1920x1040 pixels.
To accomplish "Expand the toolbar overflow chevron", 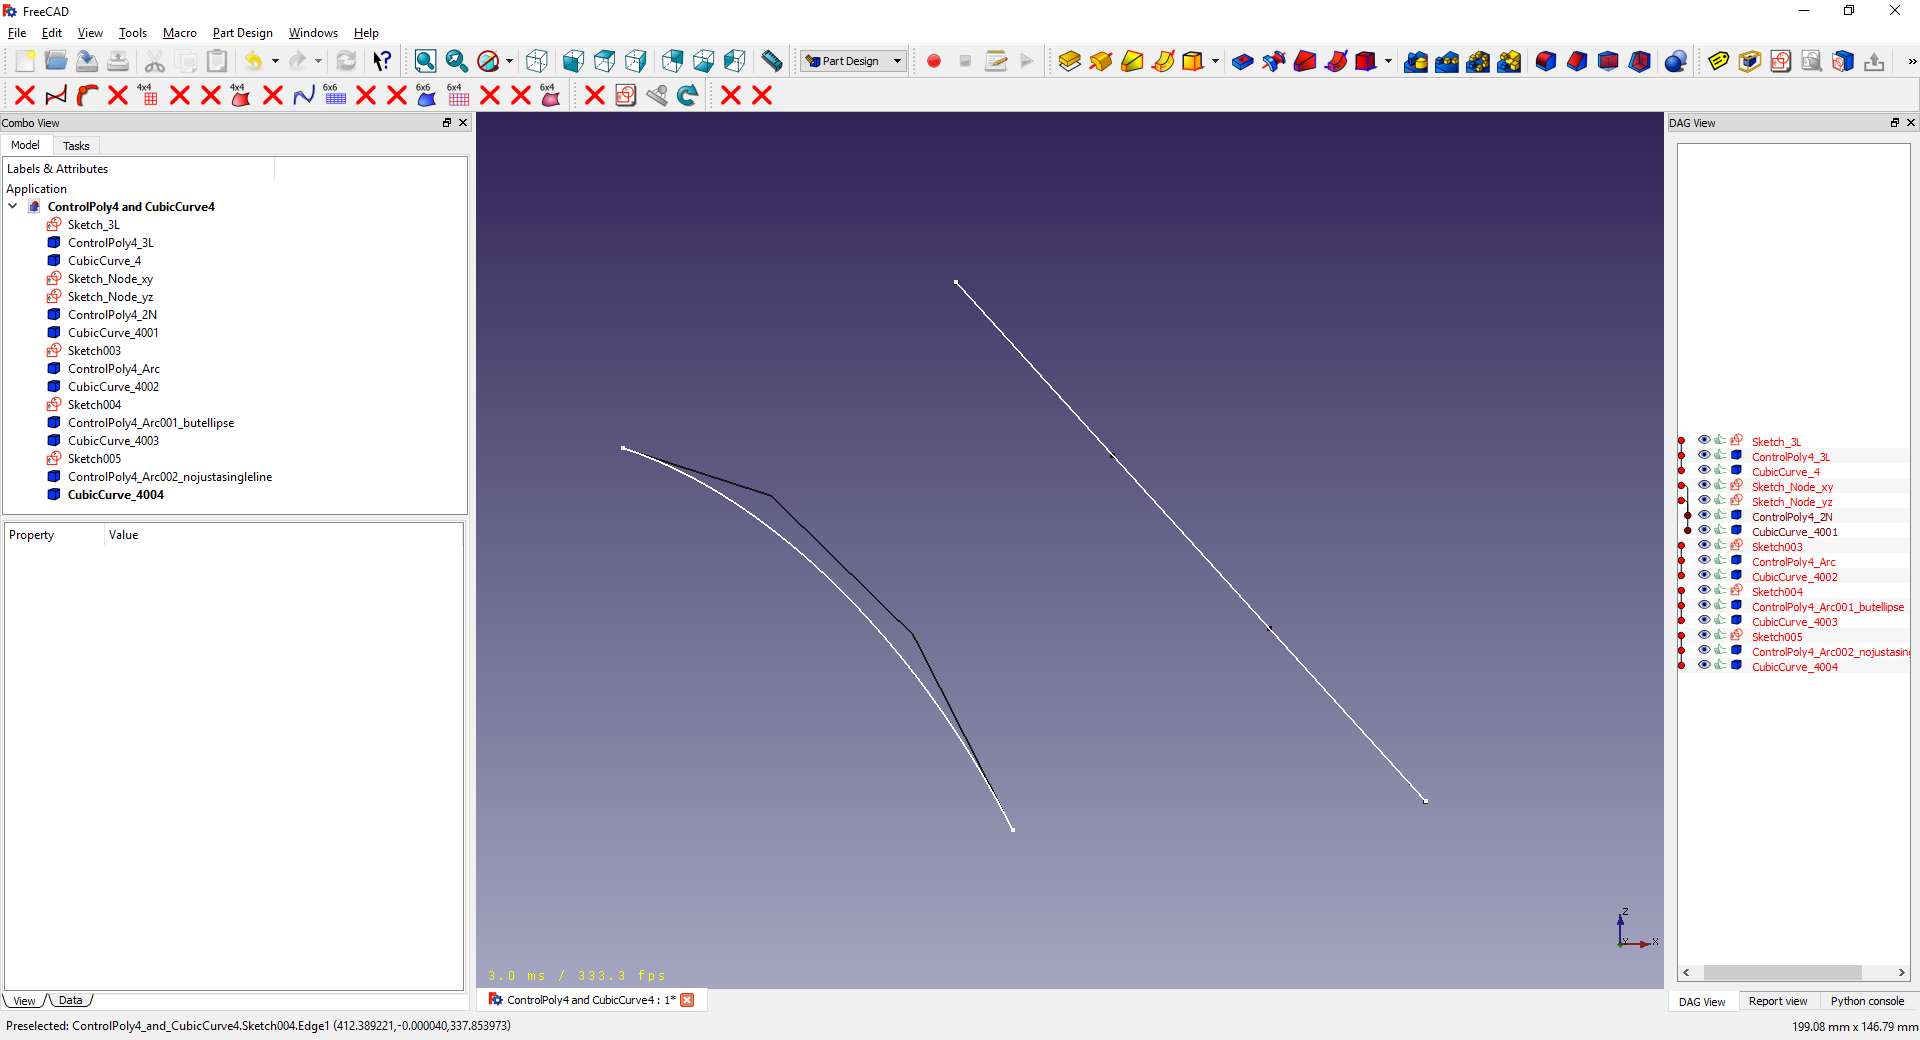I will click(x=1912, y=61).
